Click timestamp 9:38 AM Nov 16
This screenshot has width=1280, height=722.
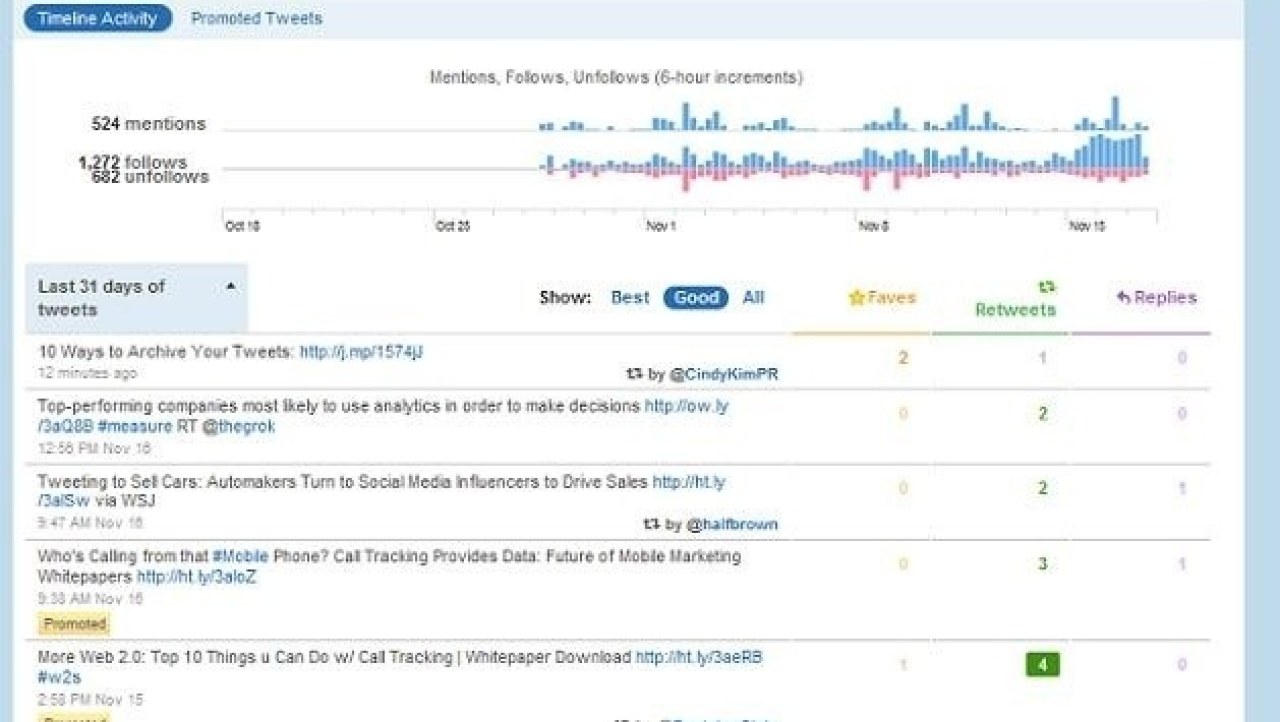(90, 599)
